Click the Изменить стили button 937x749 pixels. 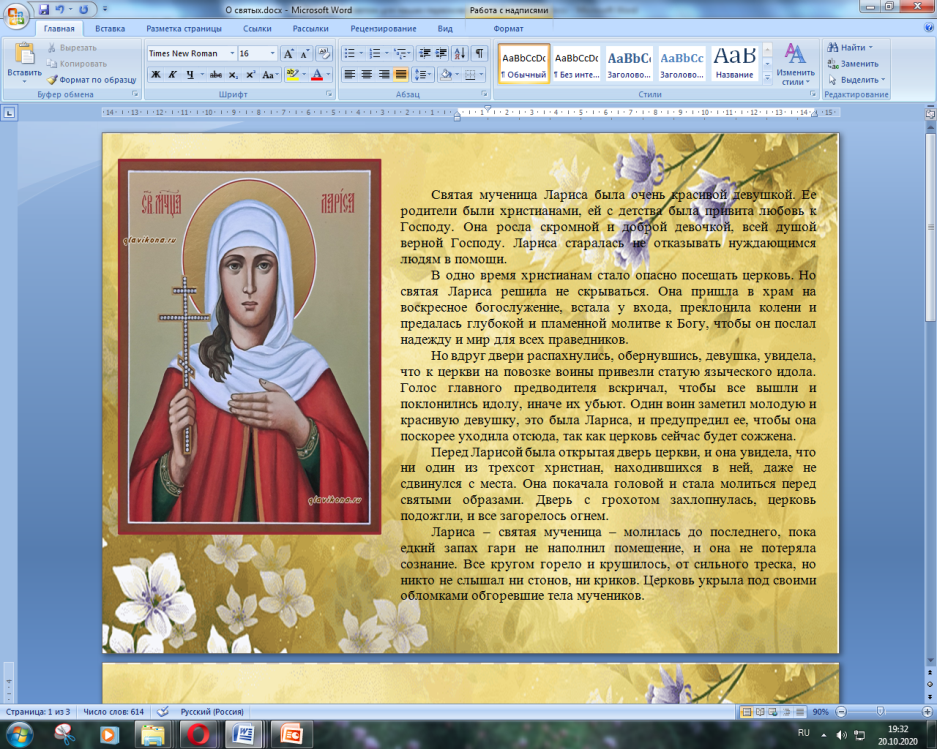pos(795,63)
